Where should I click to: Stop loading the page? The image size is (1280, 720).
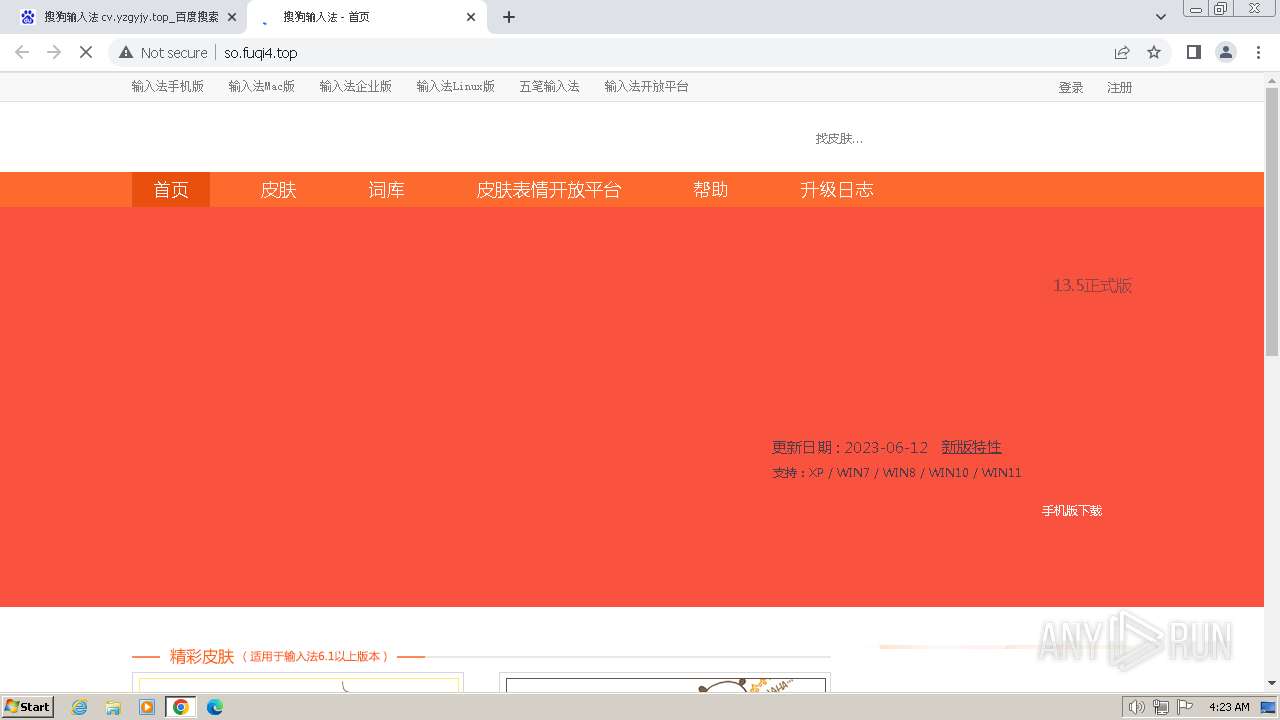[86, 52]
